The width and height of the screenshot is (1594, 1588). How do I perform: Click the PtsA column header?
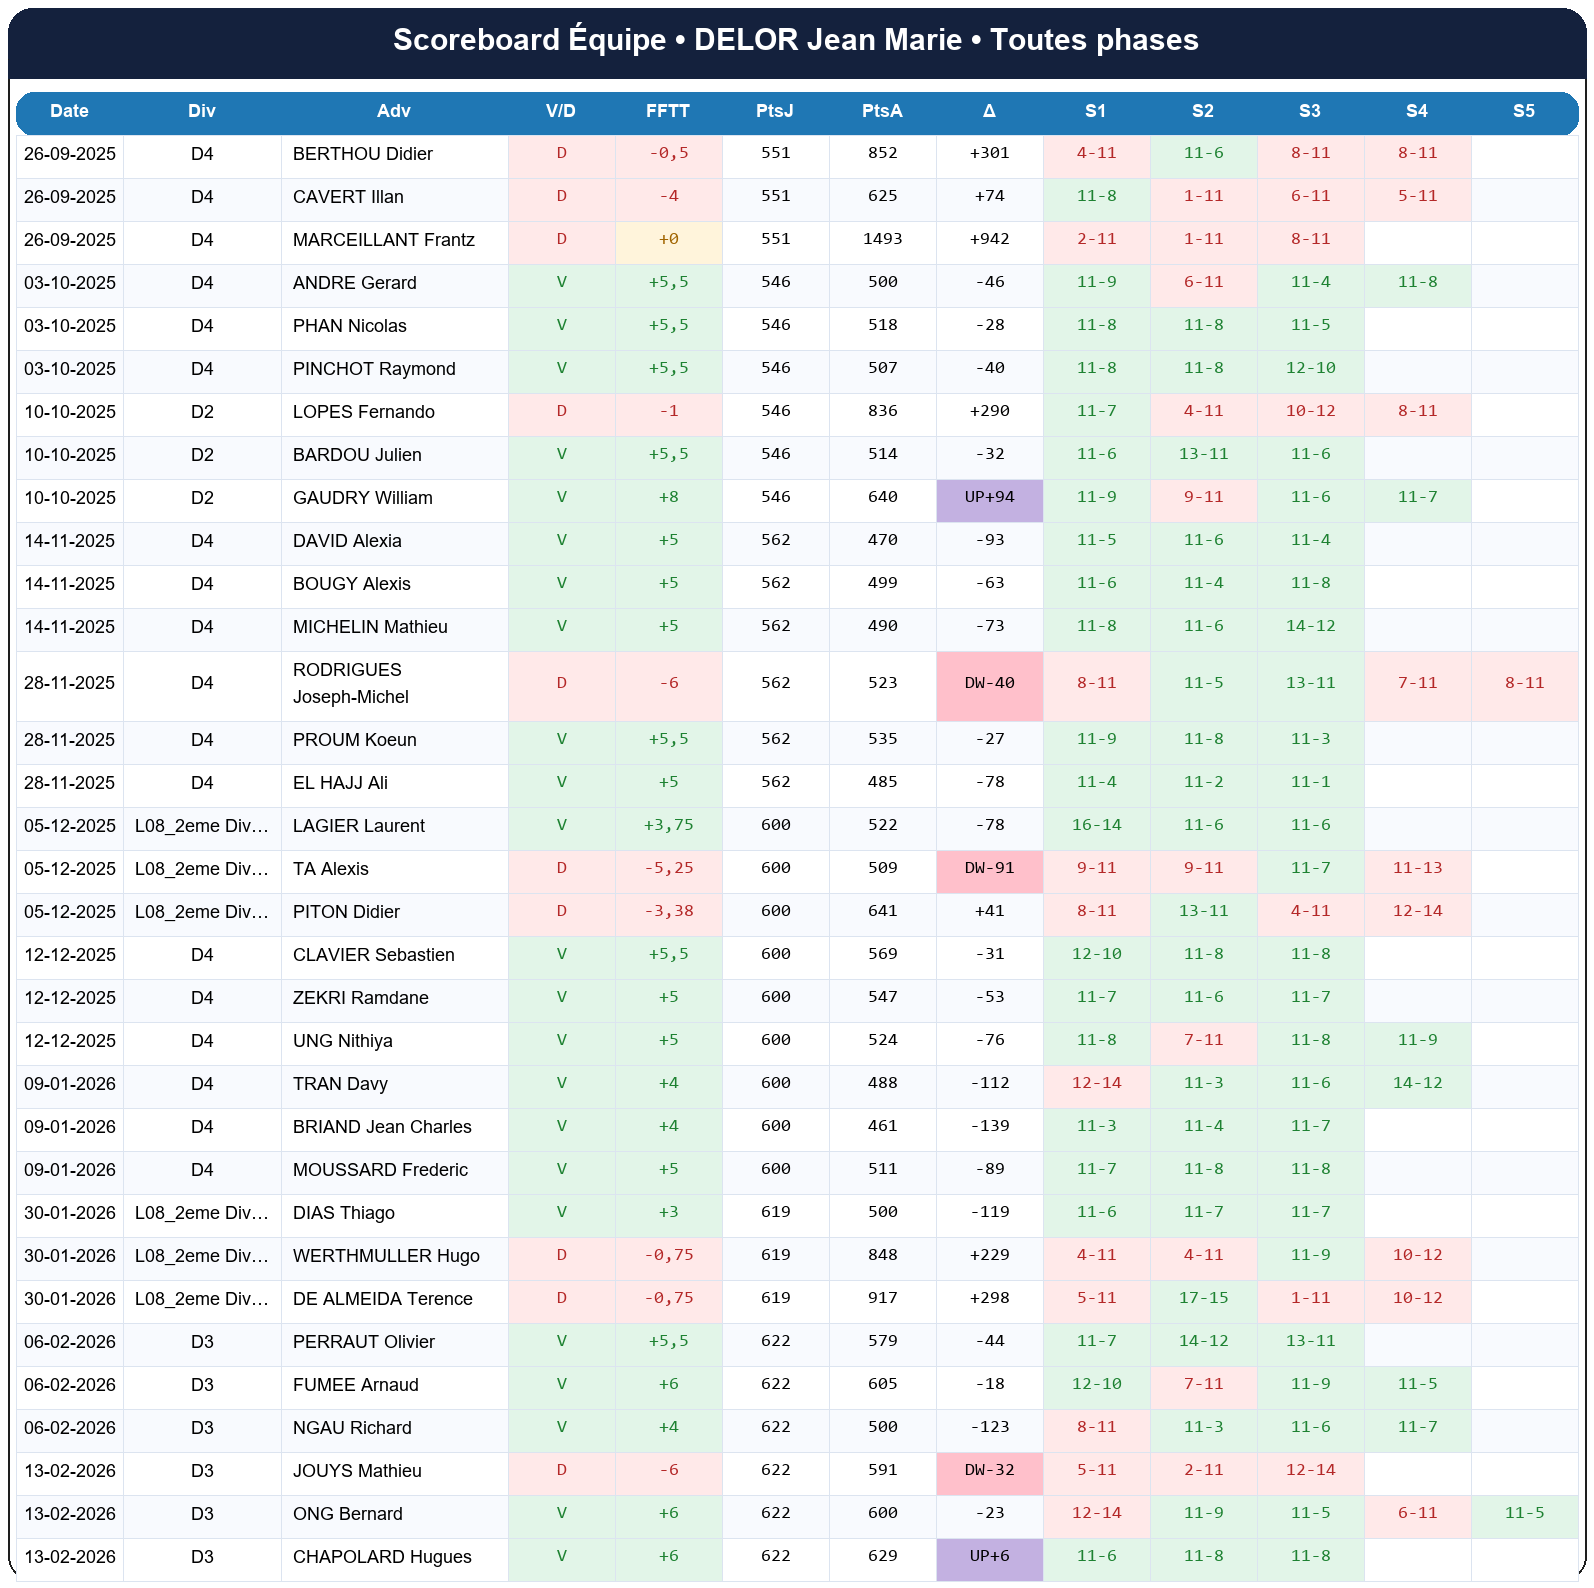[882, 111]
